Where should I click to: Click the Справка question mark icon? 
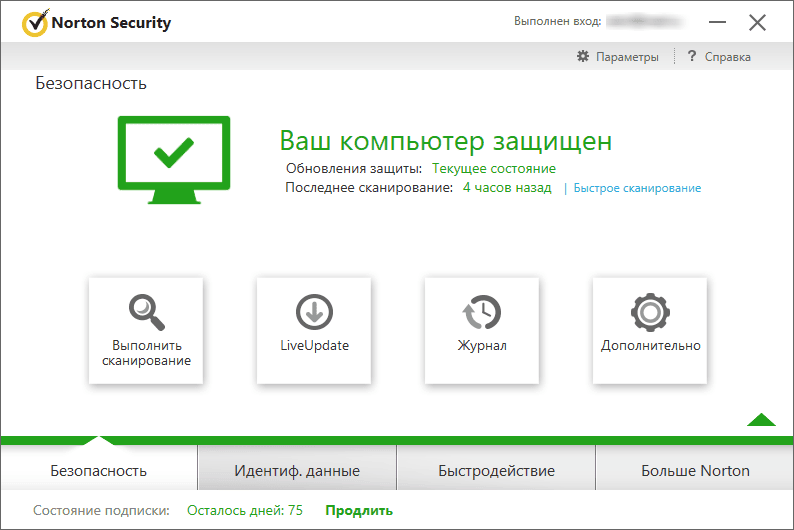click(x=692, y=56)
